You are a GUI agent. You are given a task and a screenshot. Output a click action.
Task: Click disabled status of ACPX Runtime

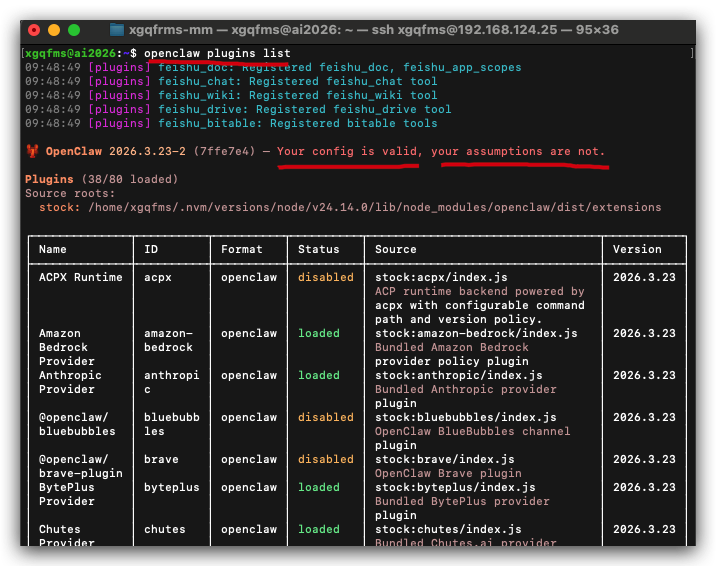point(326,277)
